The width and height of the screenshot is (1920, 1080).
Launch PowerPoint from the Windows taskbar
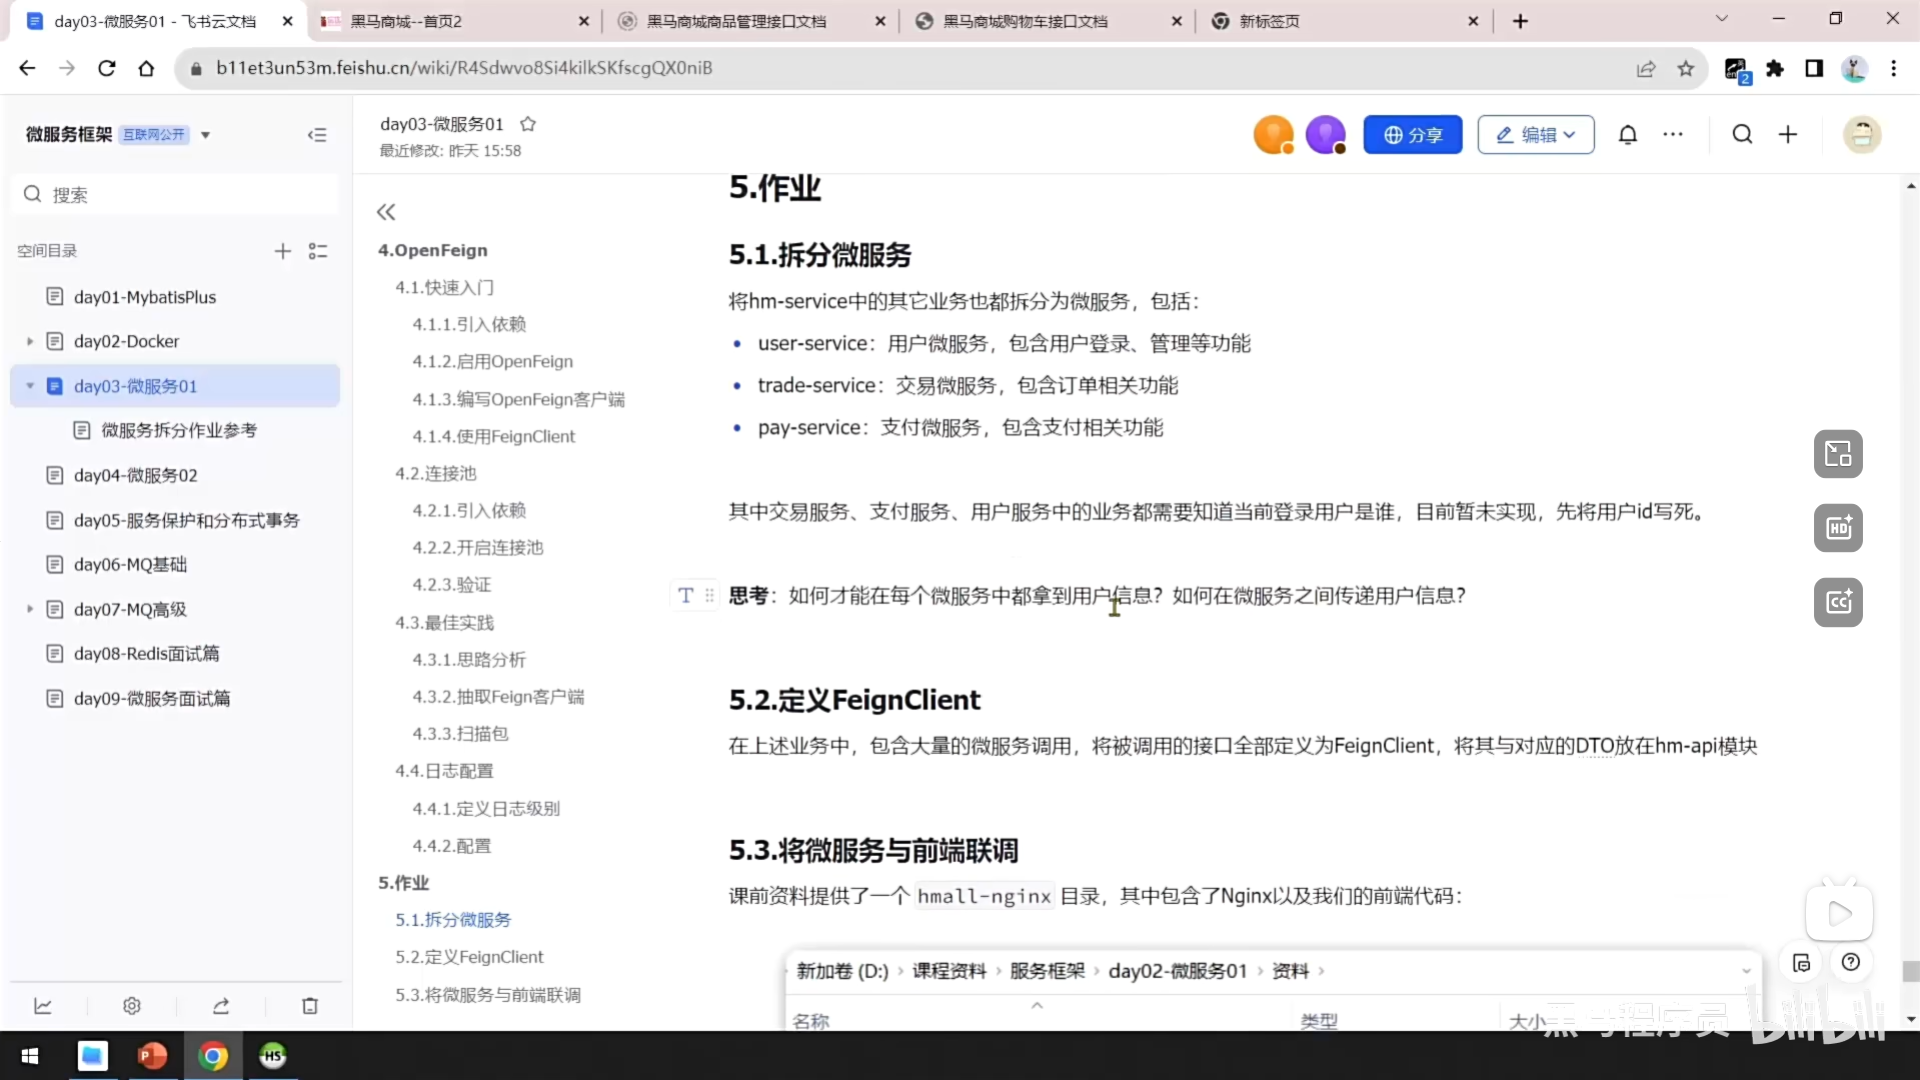click(152, 1056)
